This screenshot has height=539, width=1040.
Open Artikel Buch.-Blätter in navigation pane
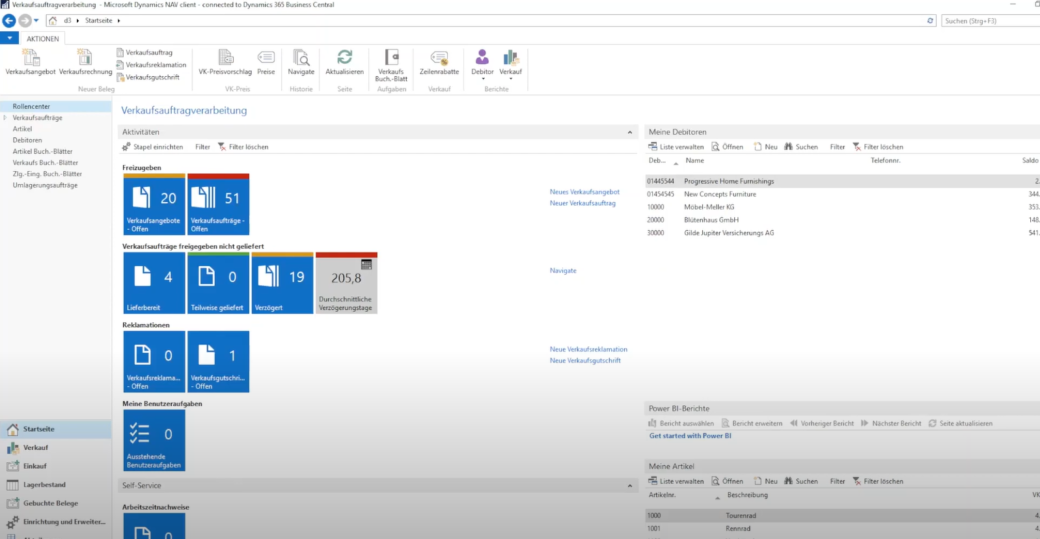(42, 151)
